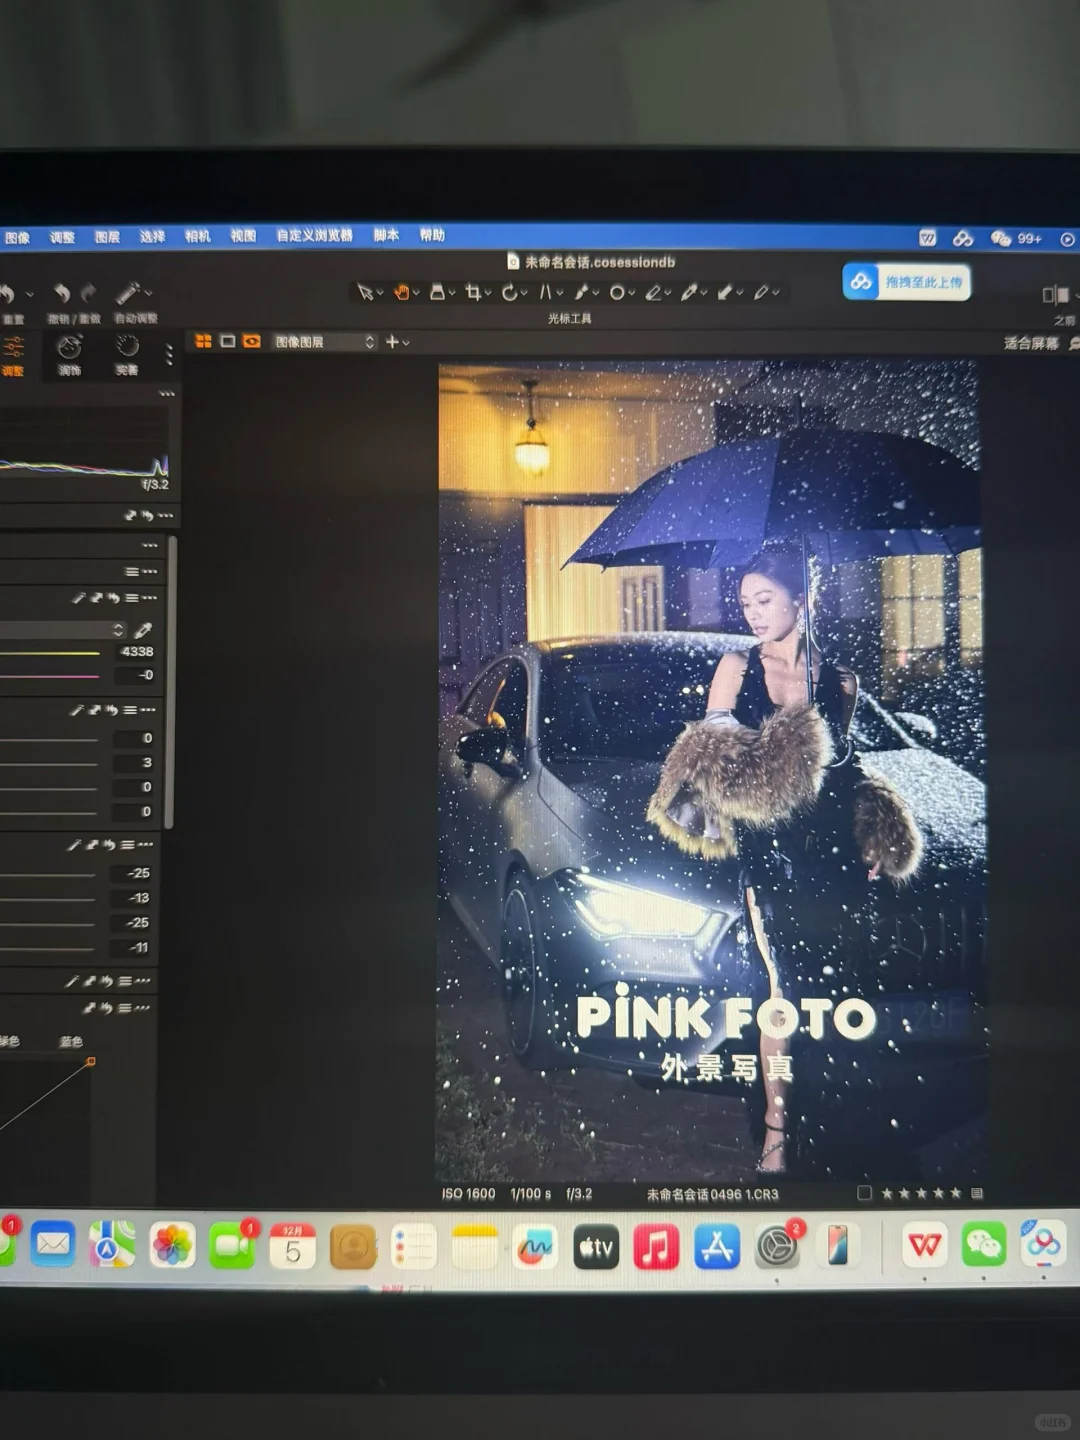Adjust the yellow Kelvin slider showing 4338
The image size is (1080, 1440).
50,652
